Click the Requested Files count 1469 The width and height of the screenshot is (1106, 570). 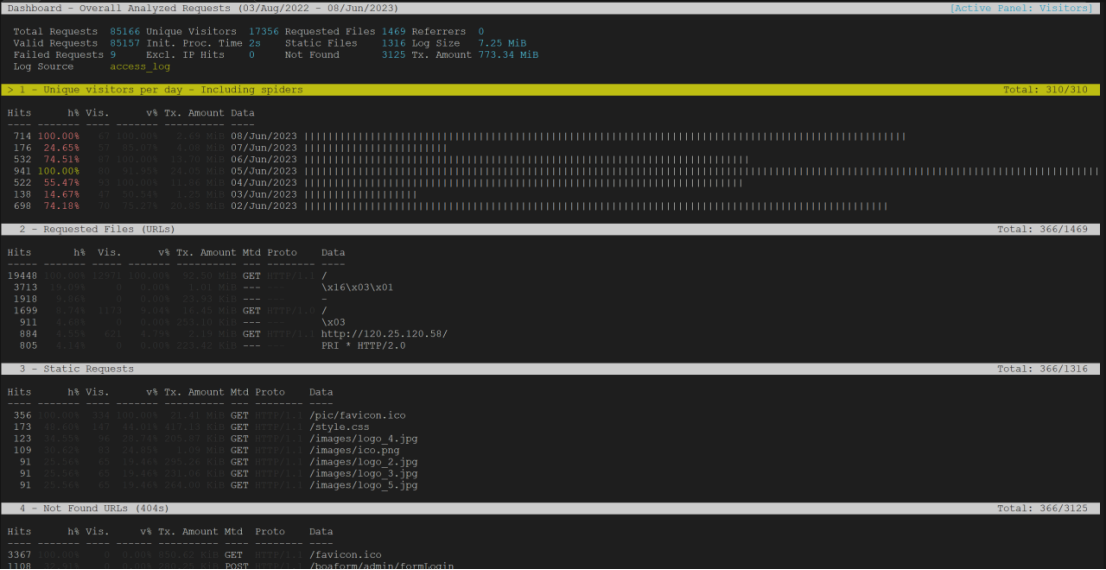tap(394, 32)
